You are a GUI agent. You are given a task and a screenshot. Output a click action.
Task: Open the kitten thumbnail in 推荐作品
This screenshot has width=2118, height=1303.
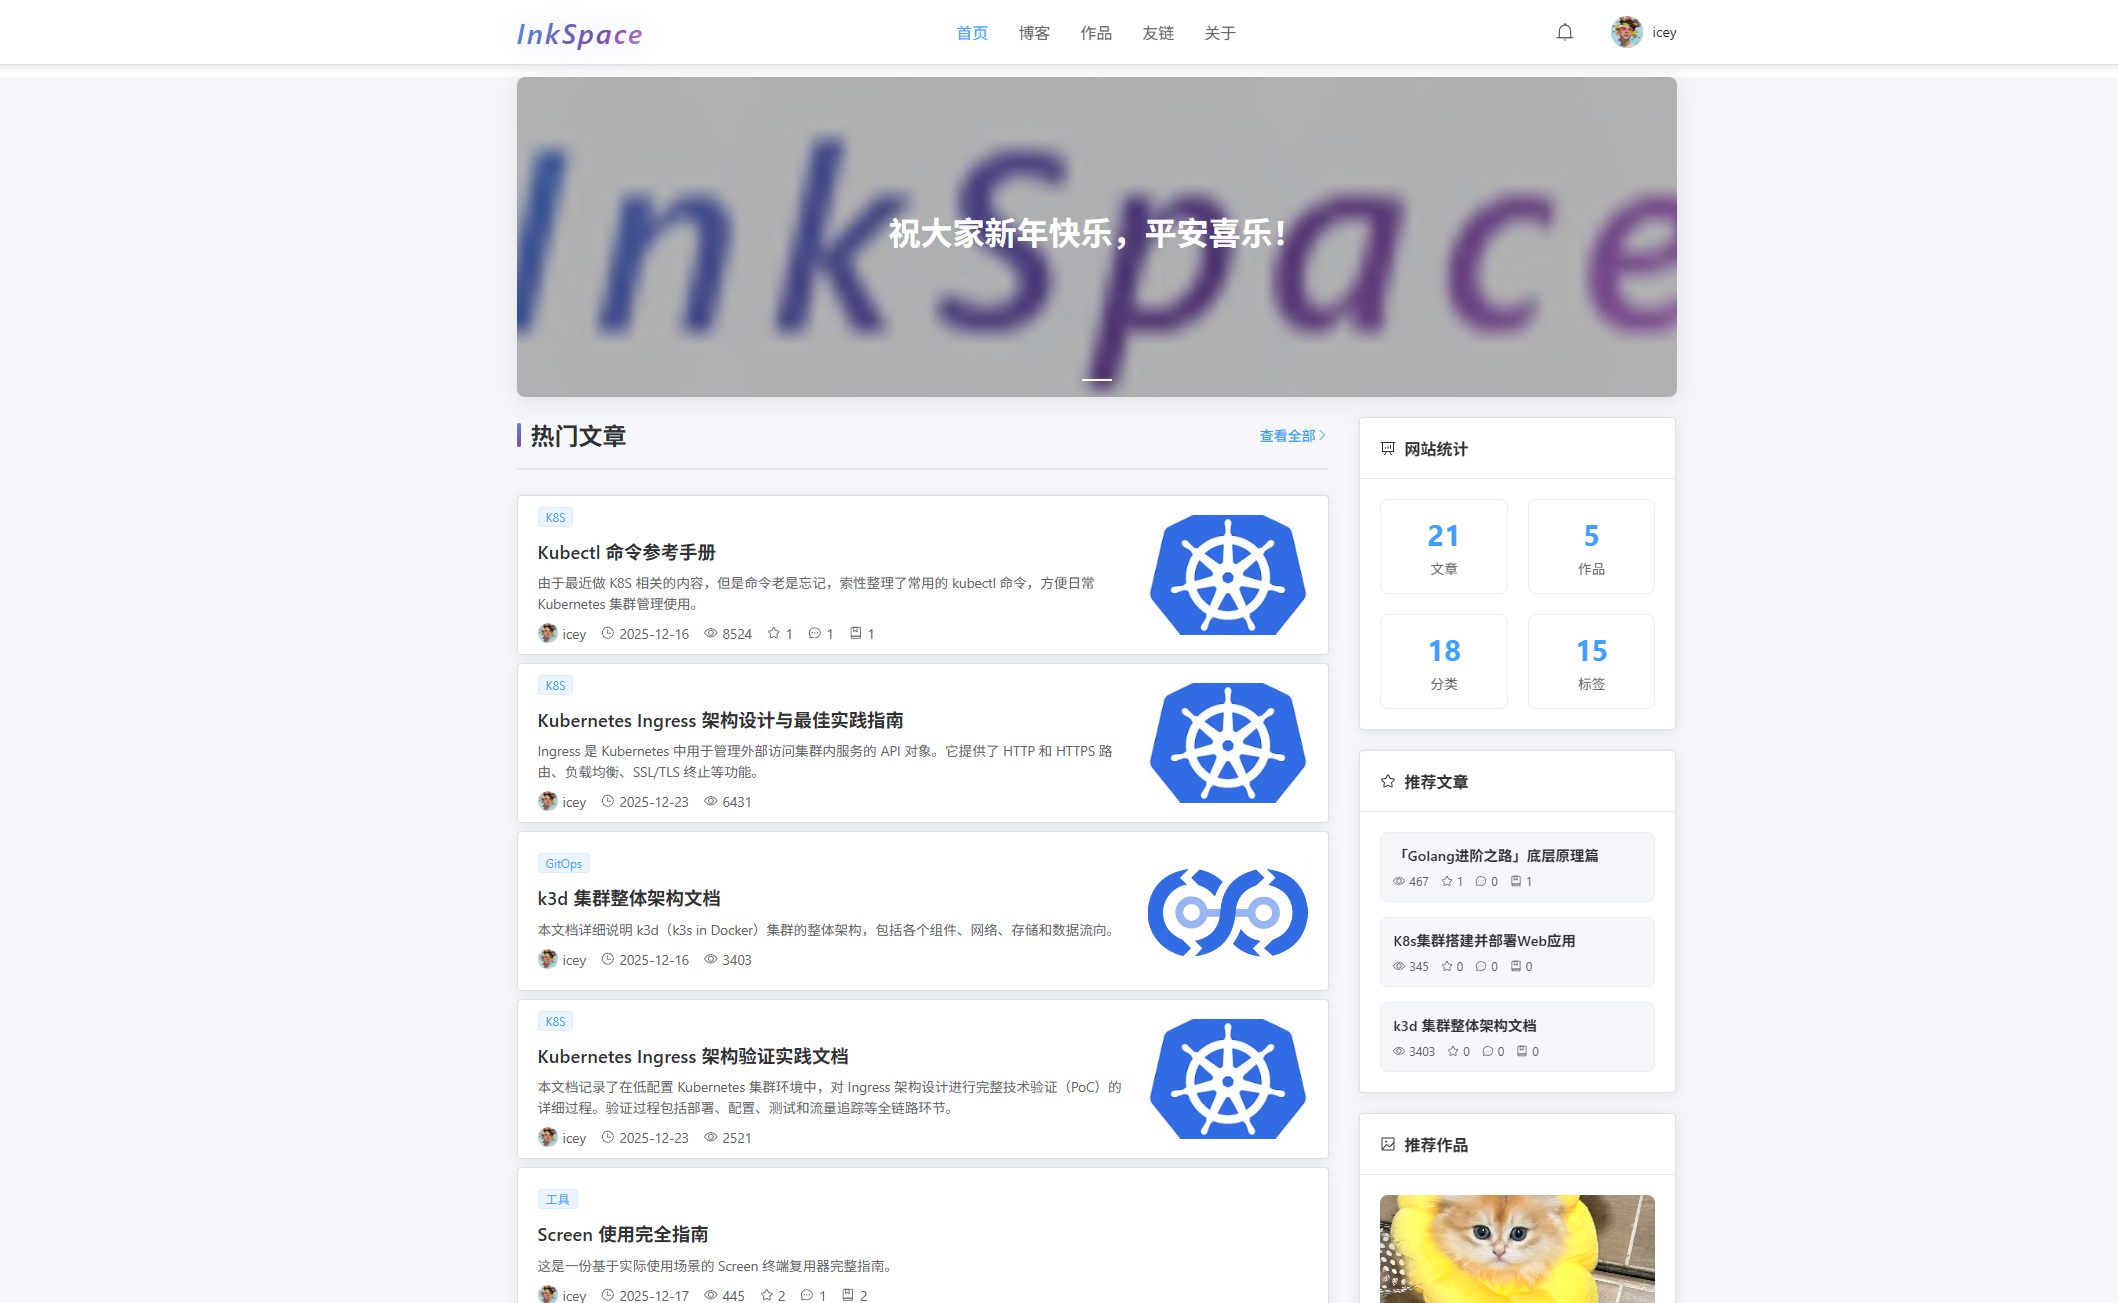1516,1248
